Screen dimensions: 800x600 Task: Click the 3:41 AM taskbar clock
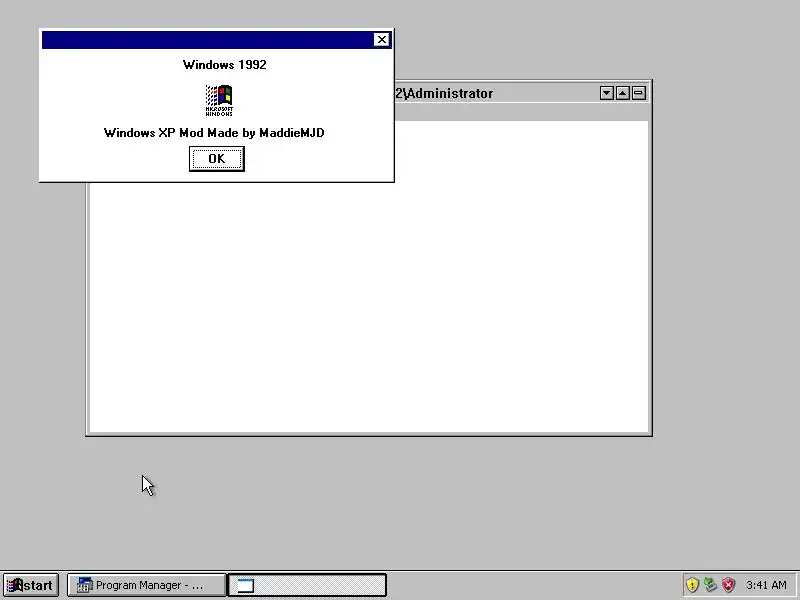point(766,585)
